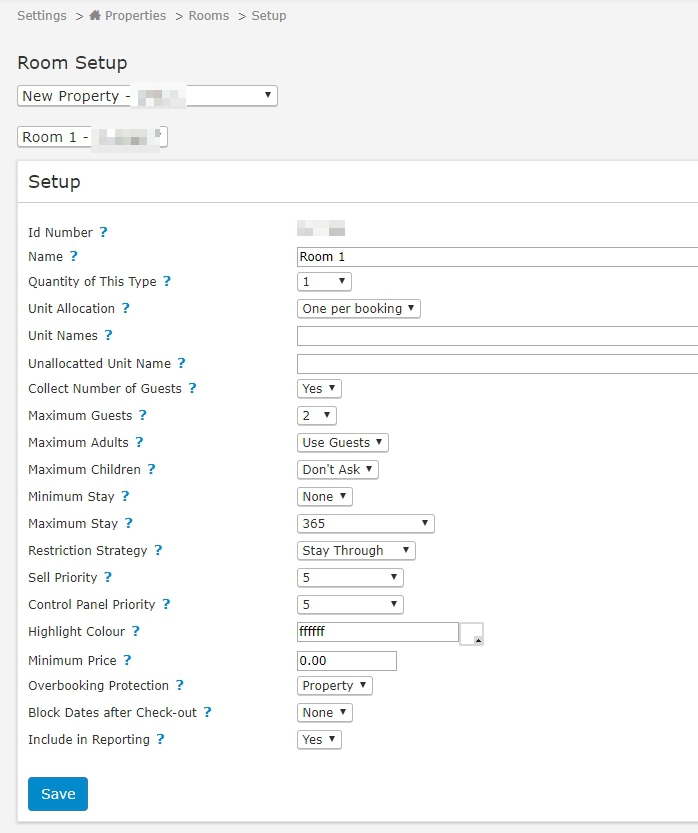698x833 pixels.
Task: Open the Sell Priority dropdown
Action: pos(350,577)
